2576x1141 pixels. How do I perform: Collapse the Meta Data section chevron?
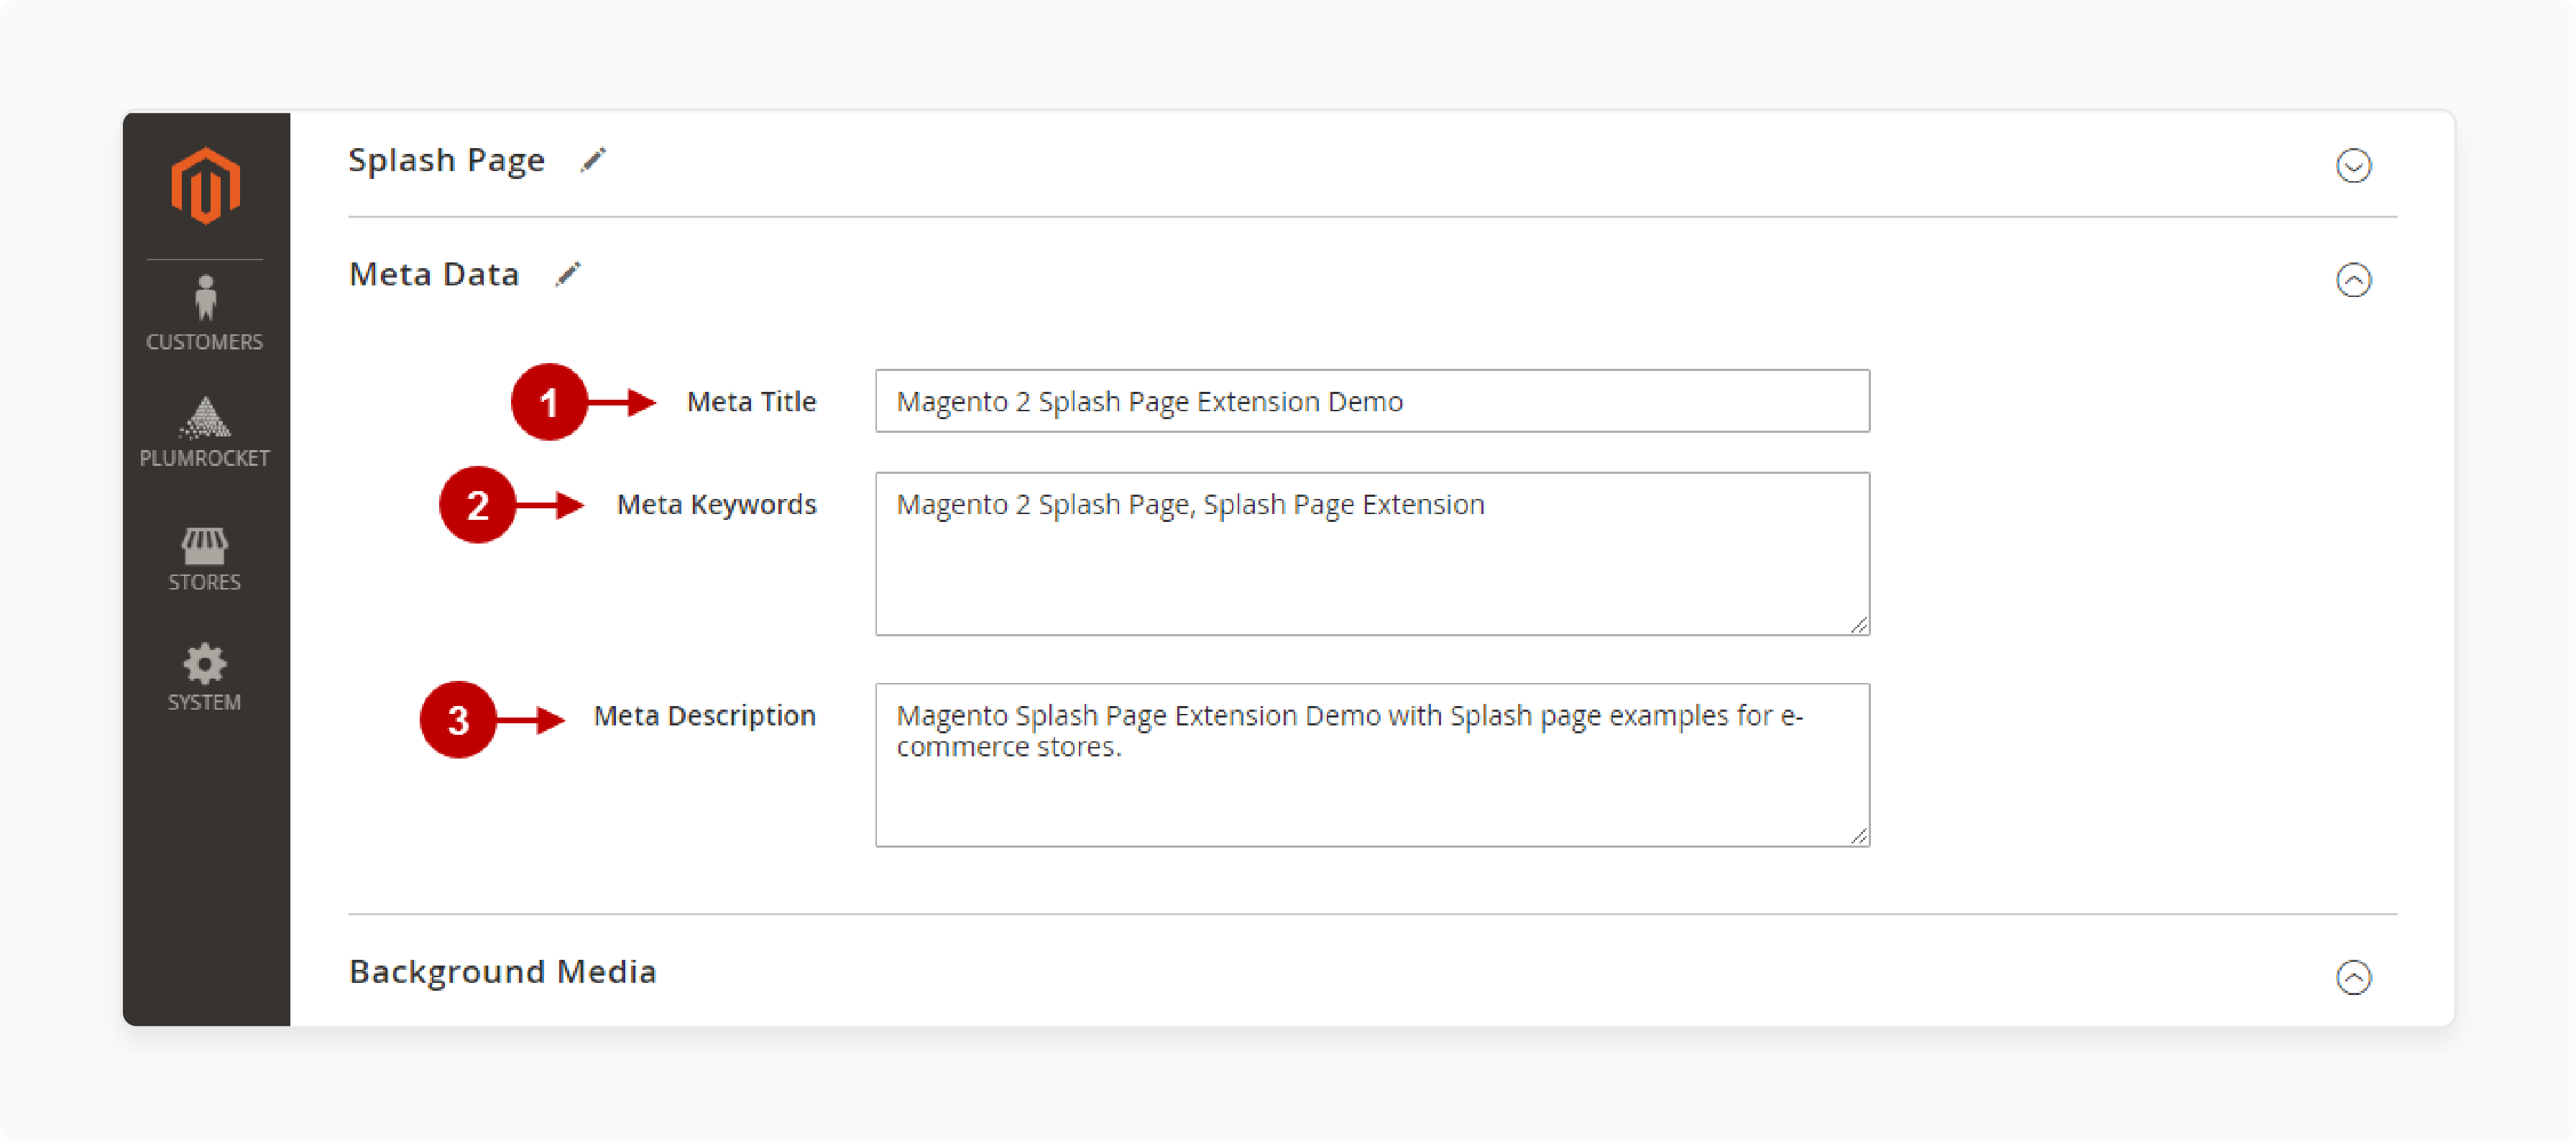[2353, 280]
